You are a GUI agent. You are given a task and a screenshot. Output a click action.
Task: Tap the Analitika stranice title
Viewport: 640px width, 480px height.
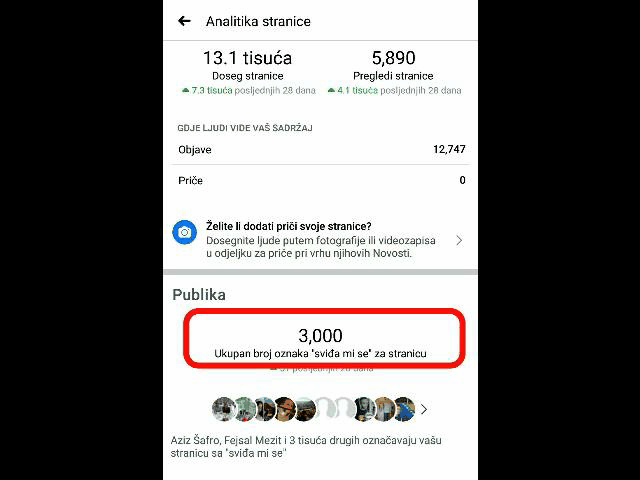[258, 21]
